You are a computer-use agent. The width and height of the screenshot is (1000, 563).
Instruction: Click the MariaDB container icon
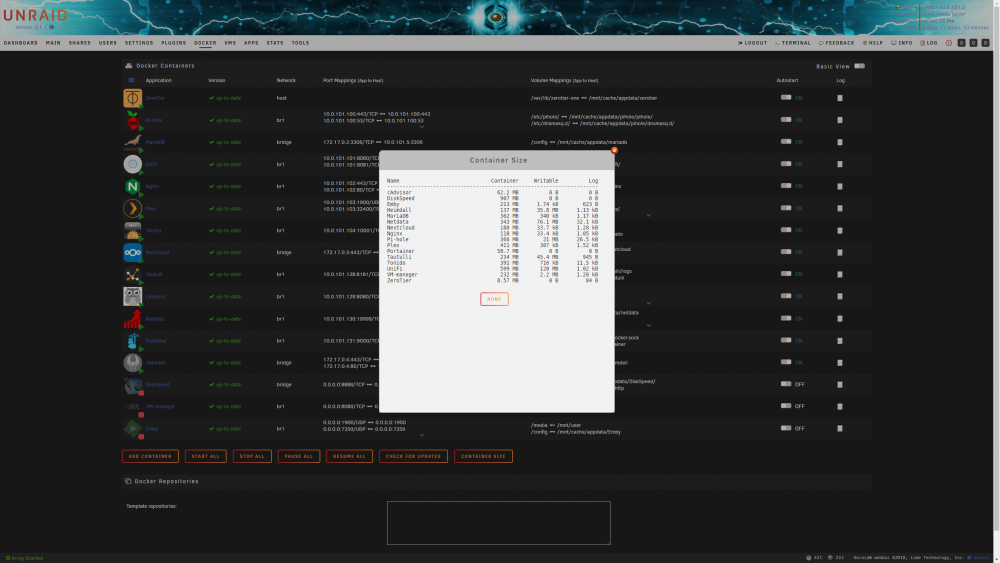pos(132,142)
